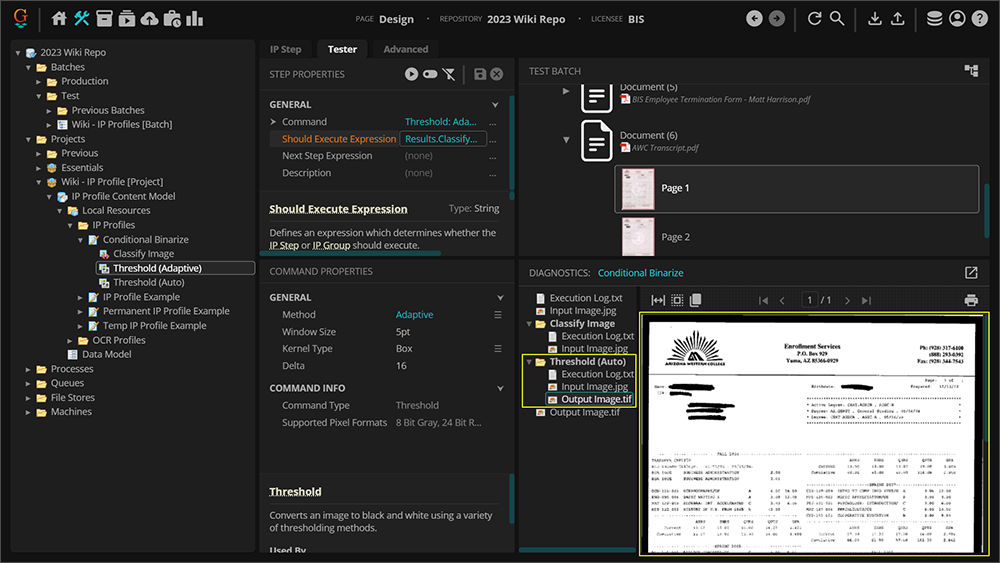Viewport: 1000px width, 563px height.
Task: Switch to the IP Step tab
Action: [x=285, y=49]
